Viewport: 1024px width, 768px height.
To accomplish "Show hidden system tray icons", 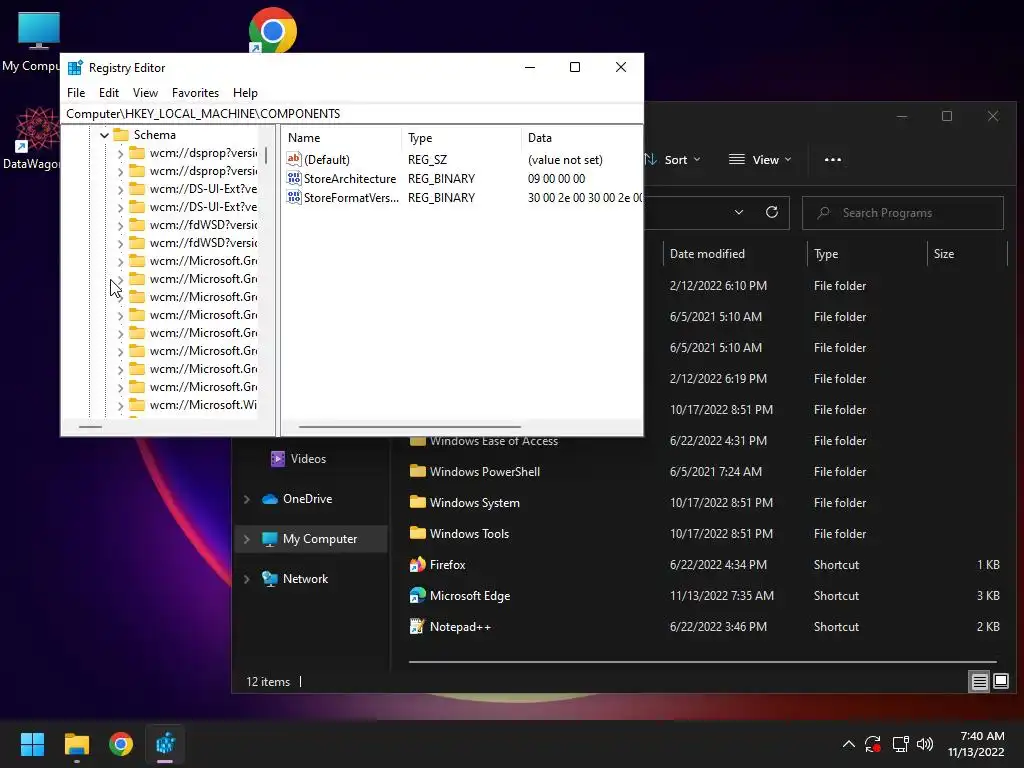I will [848, 744].
